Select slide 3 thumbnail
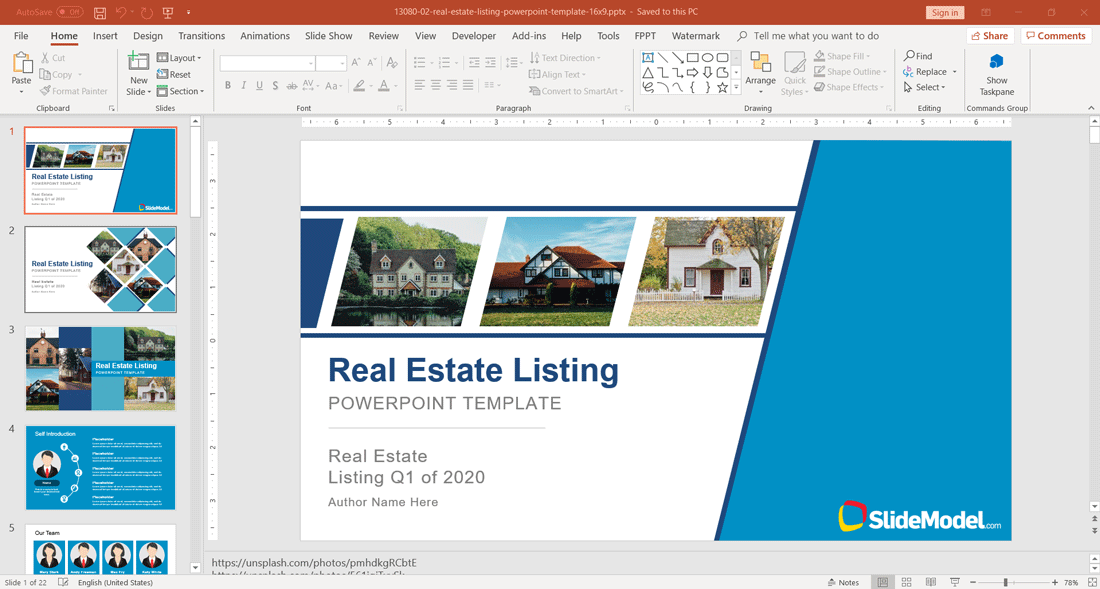Viewport: 1100px width, 589px height. (100, 369)
